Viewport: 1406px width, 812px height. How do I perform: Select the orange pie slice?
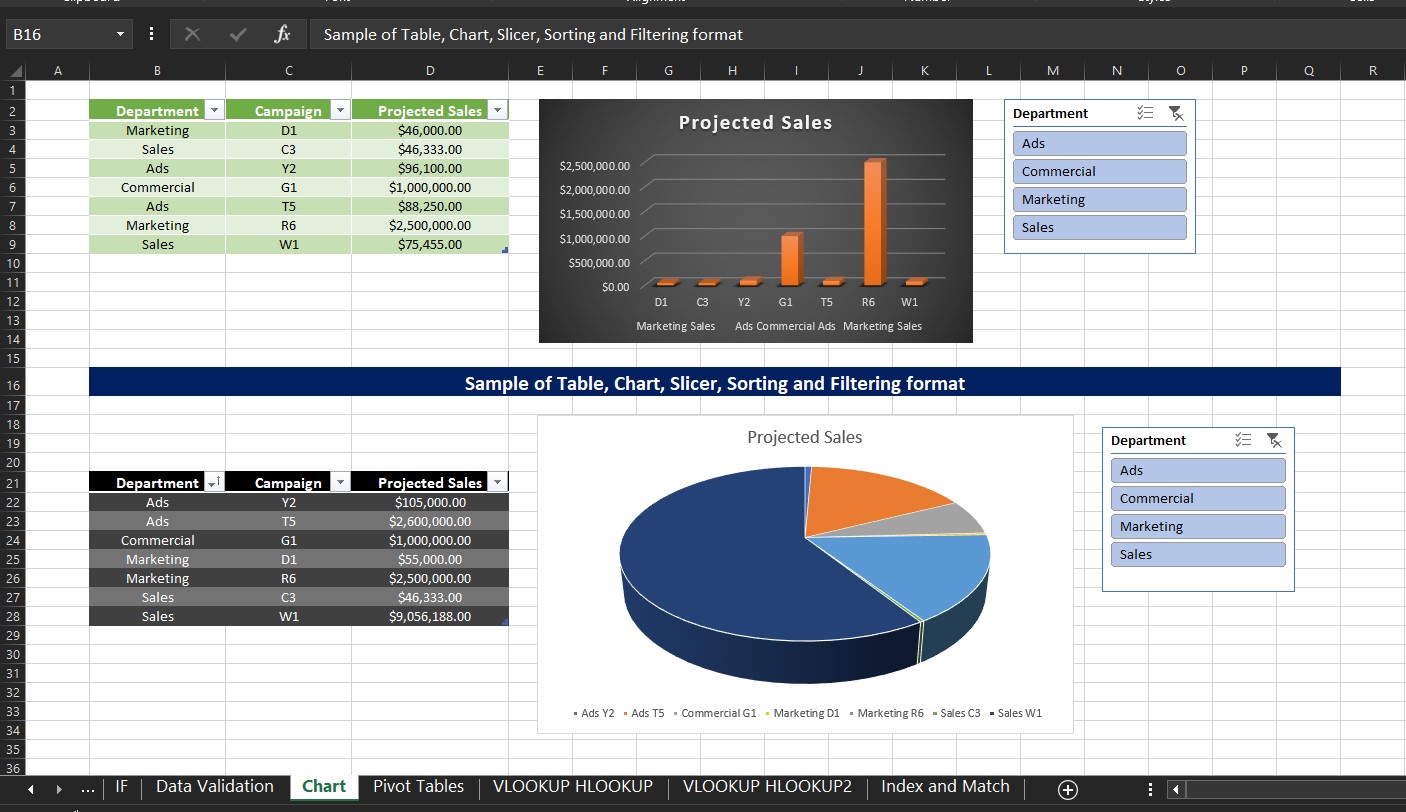pos(870,500)
